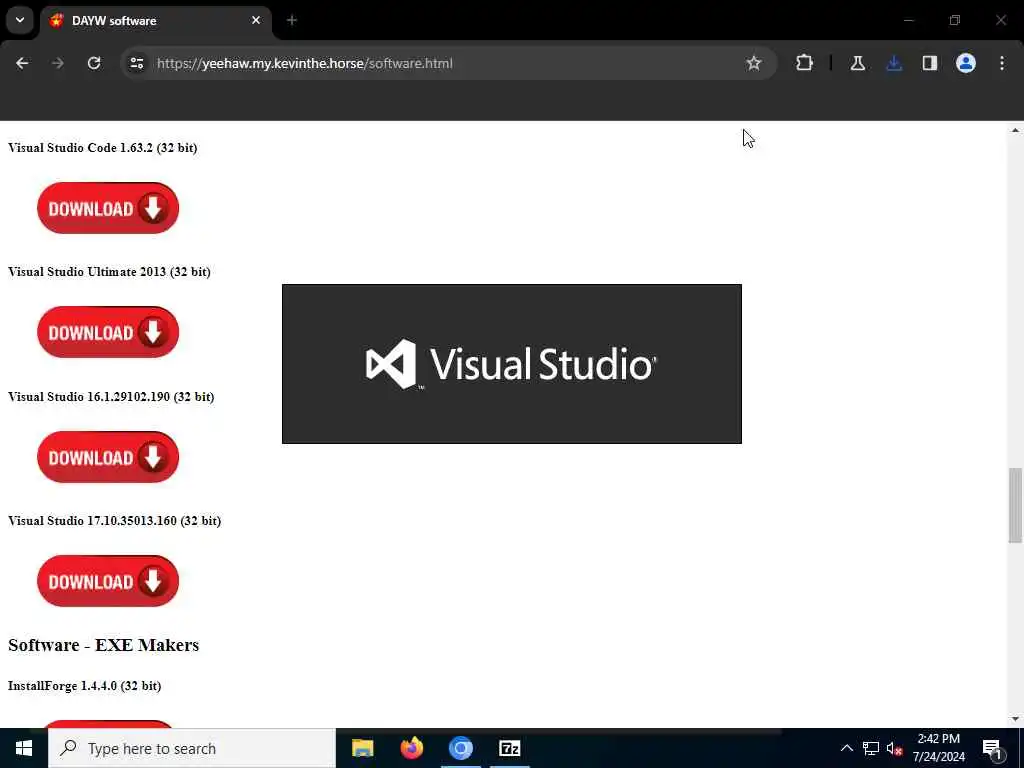Screen dimensions: 1024x768
Task: Click the taskbar search box
Action: click(x=192, y=748)
